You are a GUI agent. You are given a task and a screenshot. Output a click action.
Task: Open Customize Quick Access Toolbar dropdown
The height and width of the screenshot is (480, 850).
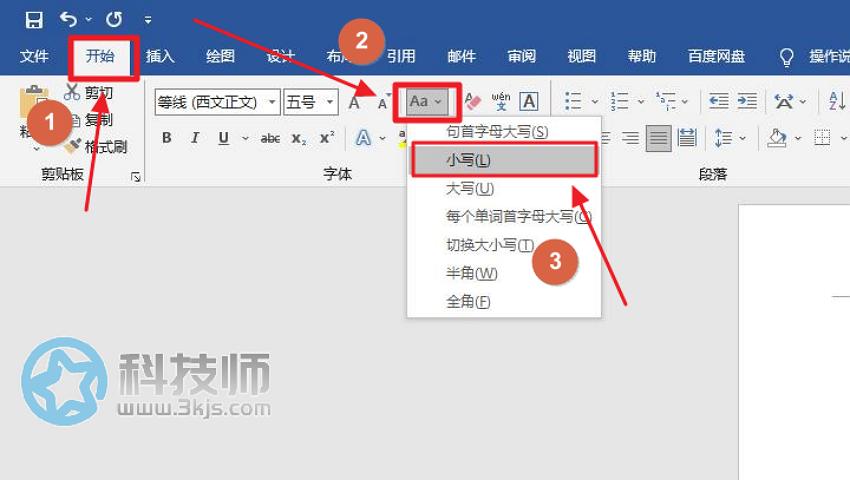(x=147, y=20)
